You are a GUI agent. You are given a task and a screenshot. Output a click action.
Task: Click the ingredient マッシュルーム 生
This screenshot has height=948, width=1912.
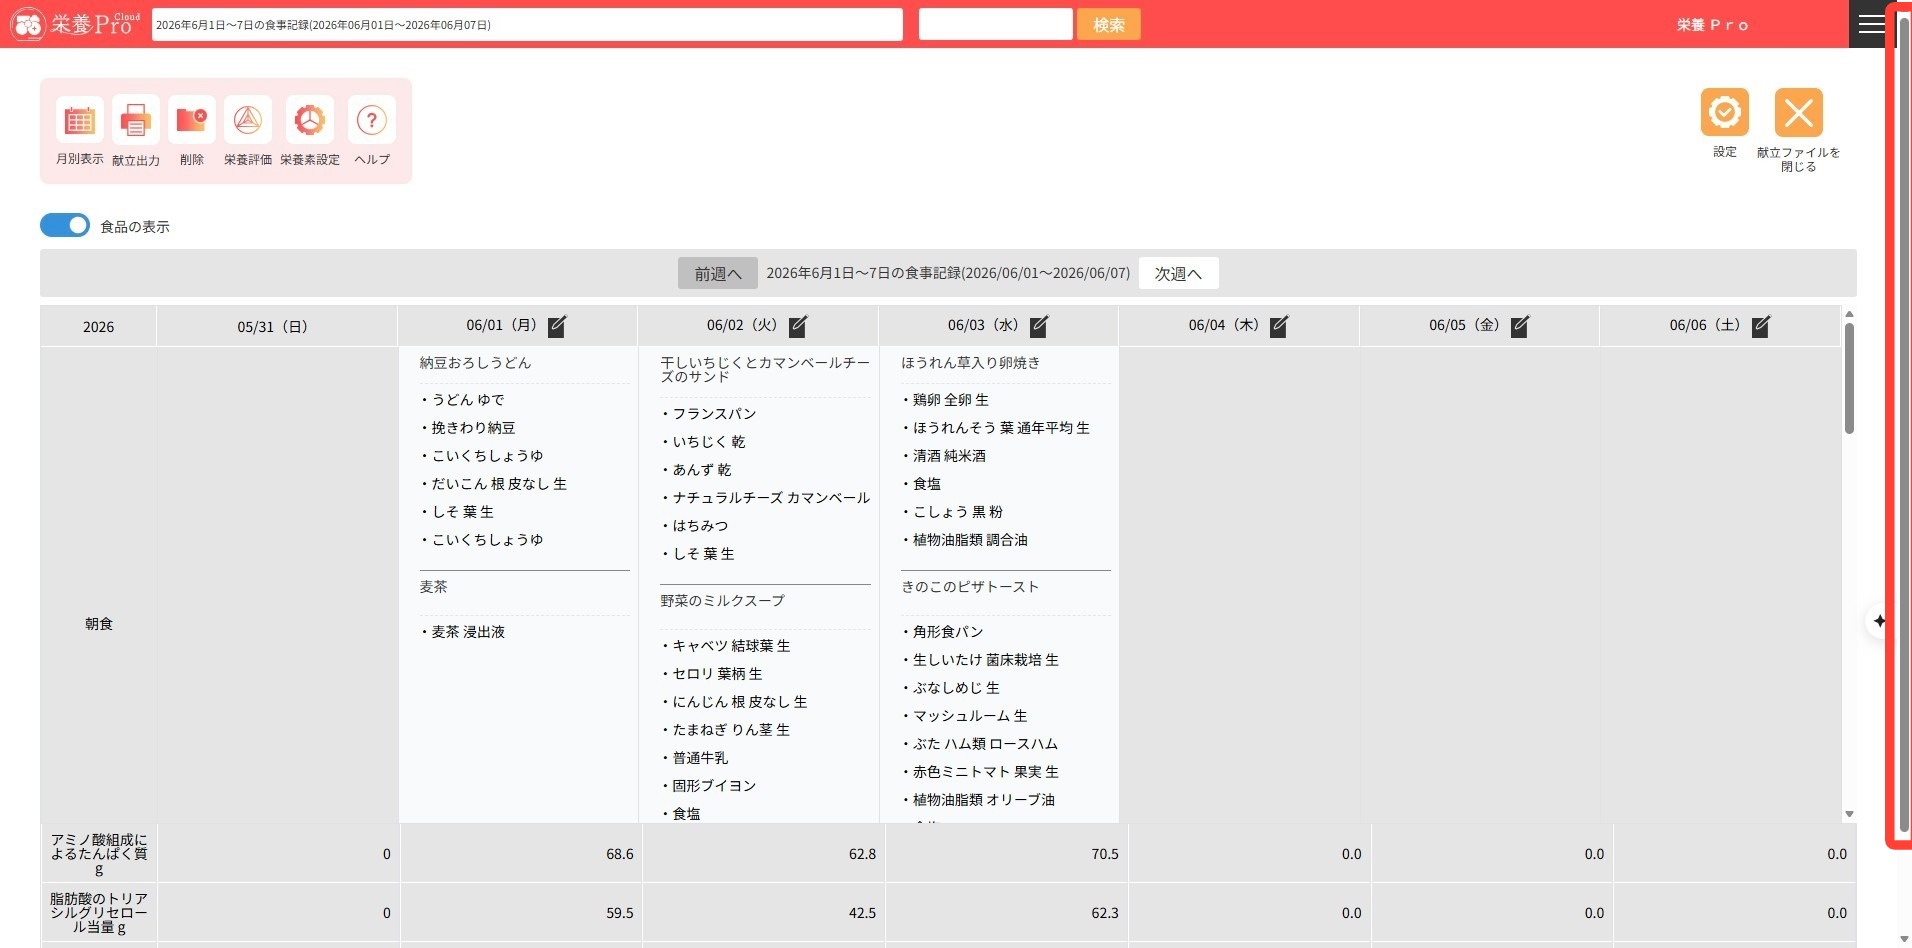(x=970, y=716)
